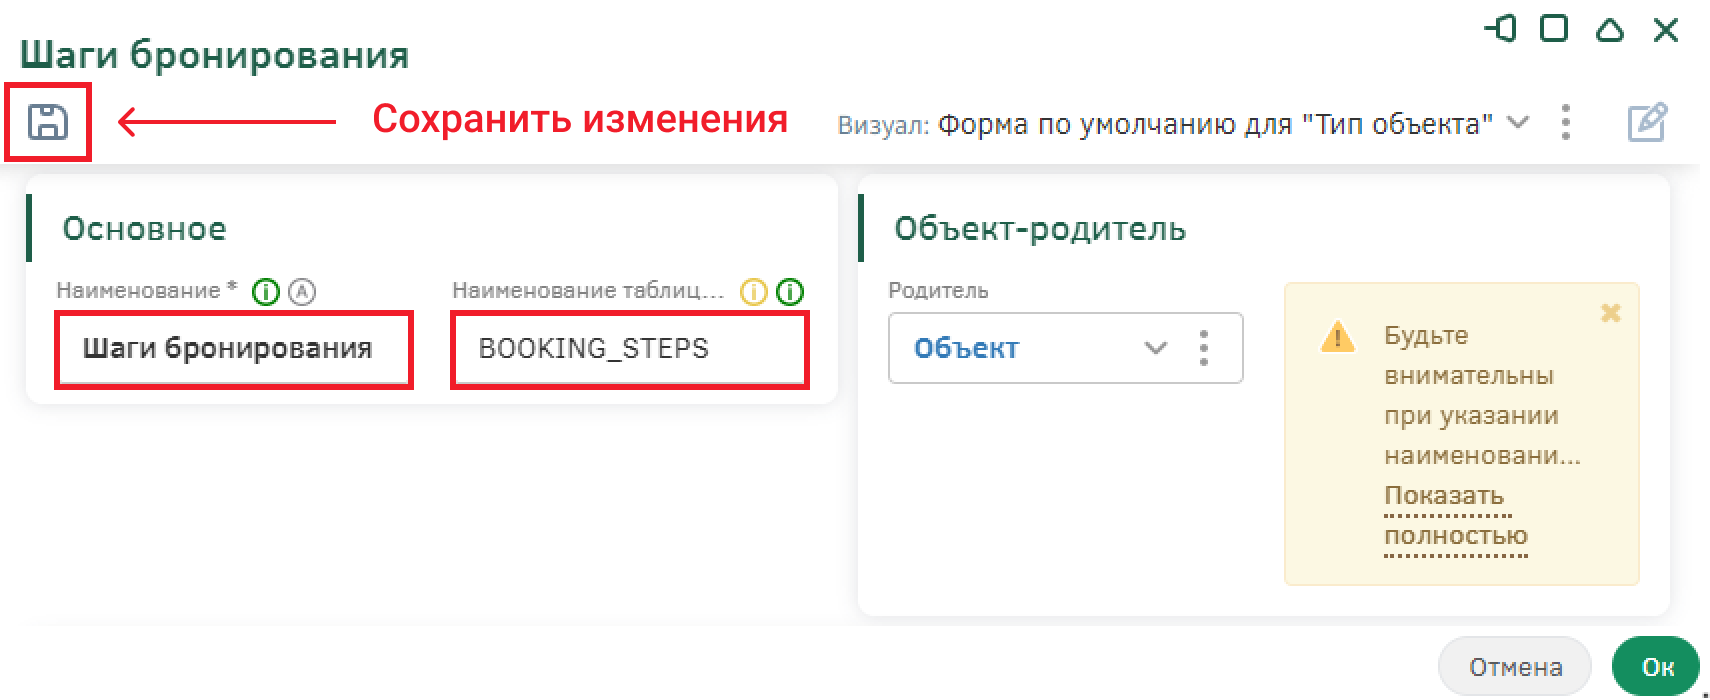Open the three-dot menu beside Визуал selector
The image size is (1710, 700).
1566,123
